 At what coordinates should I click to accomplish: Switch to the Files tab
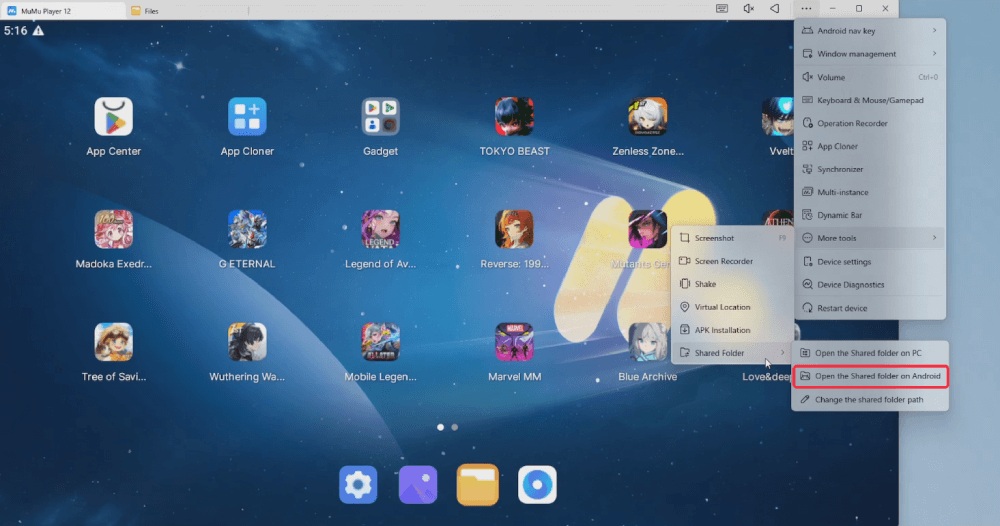145,11
